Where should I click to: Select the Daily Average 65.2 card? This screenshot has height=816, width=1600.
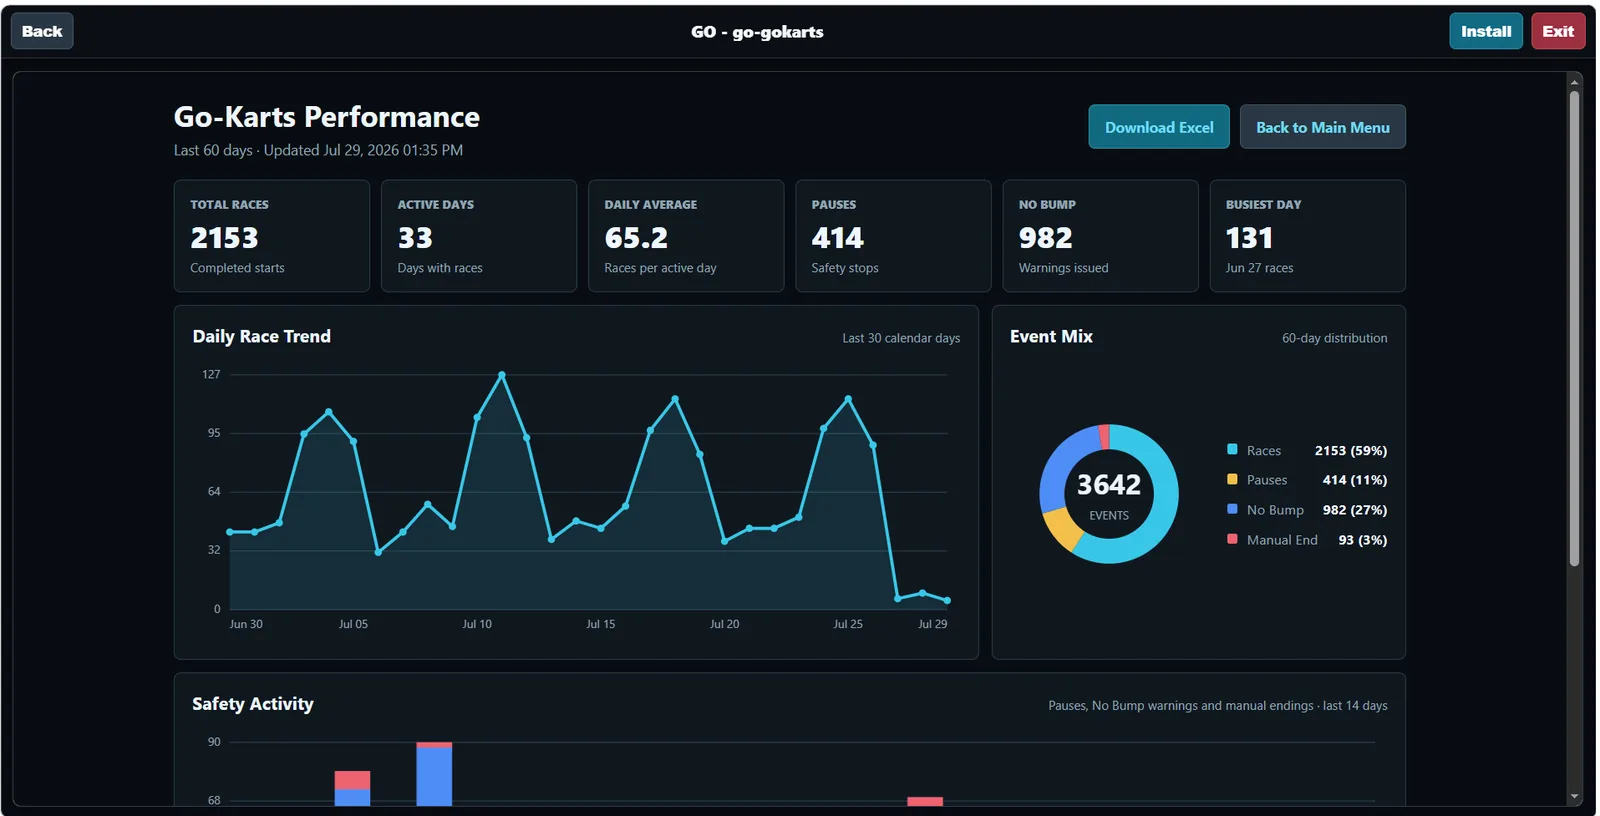(686, 236)
